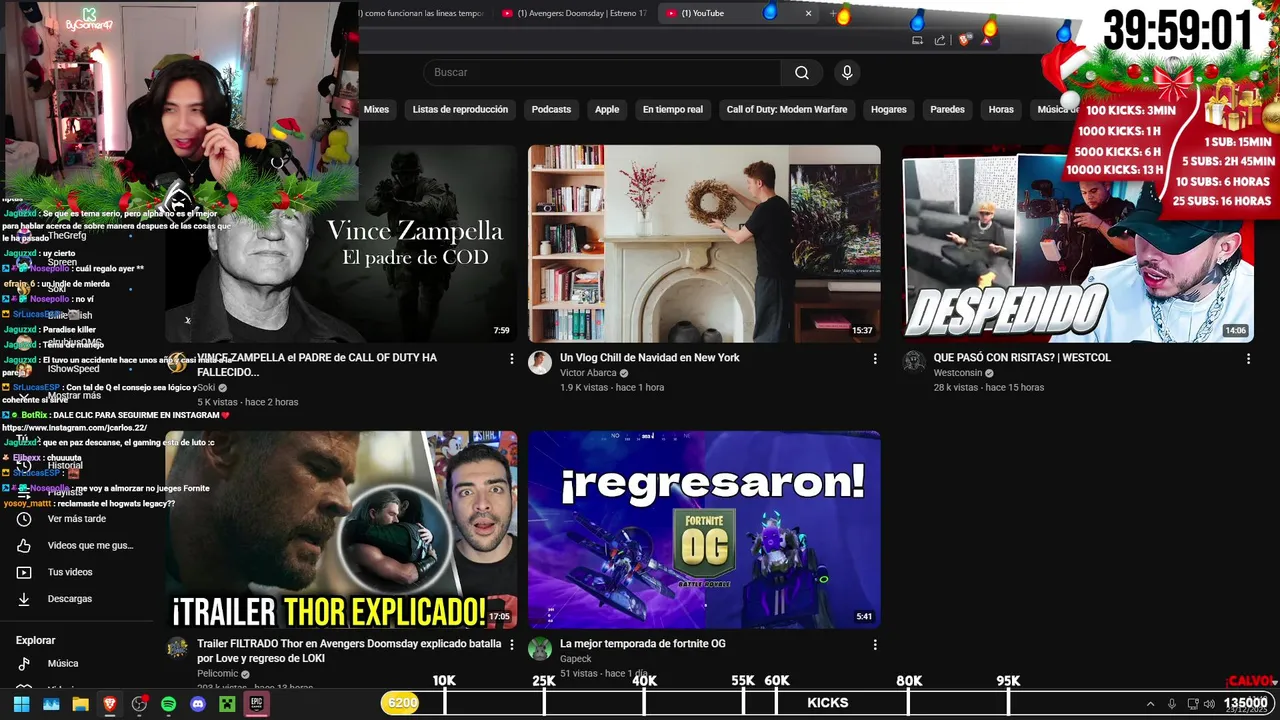Open Minecraft launcher from taskbar

(227, 704)
